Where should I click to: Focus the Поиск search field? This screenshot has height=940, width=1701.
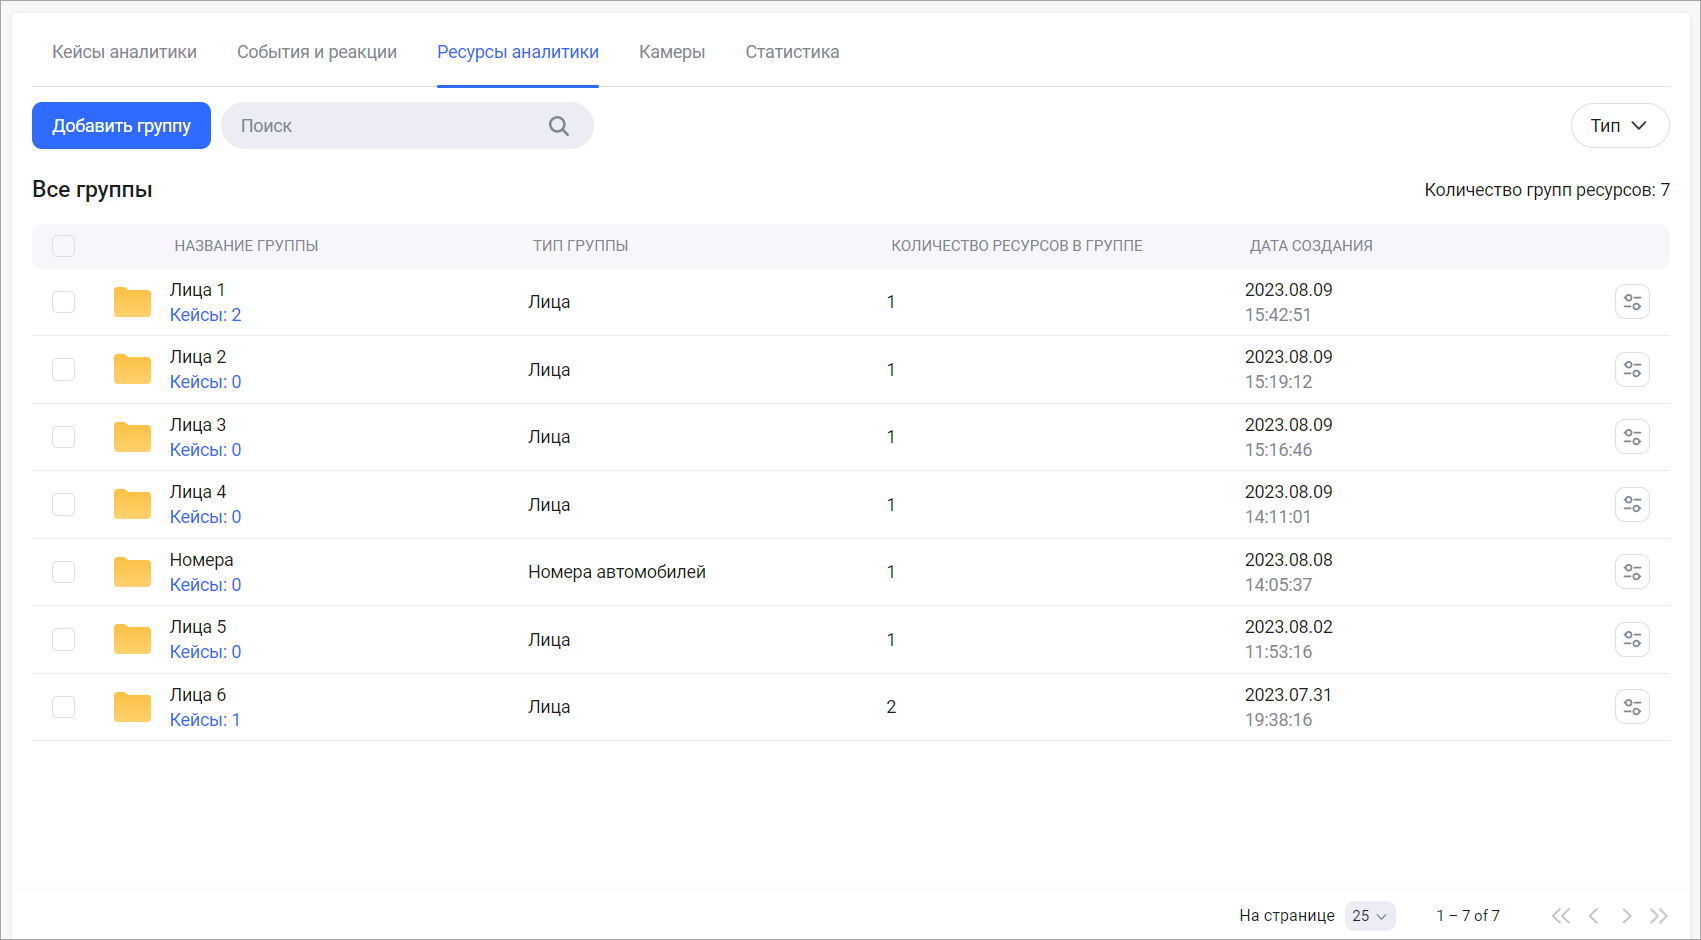point(390,126)
